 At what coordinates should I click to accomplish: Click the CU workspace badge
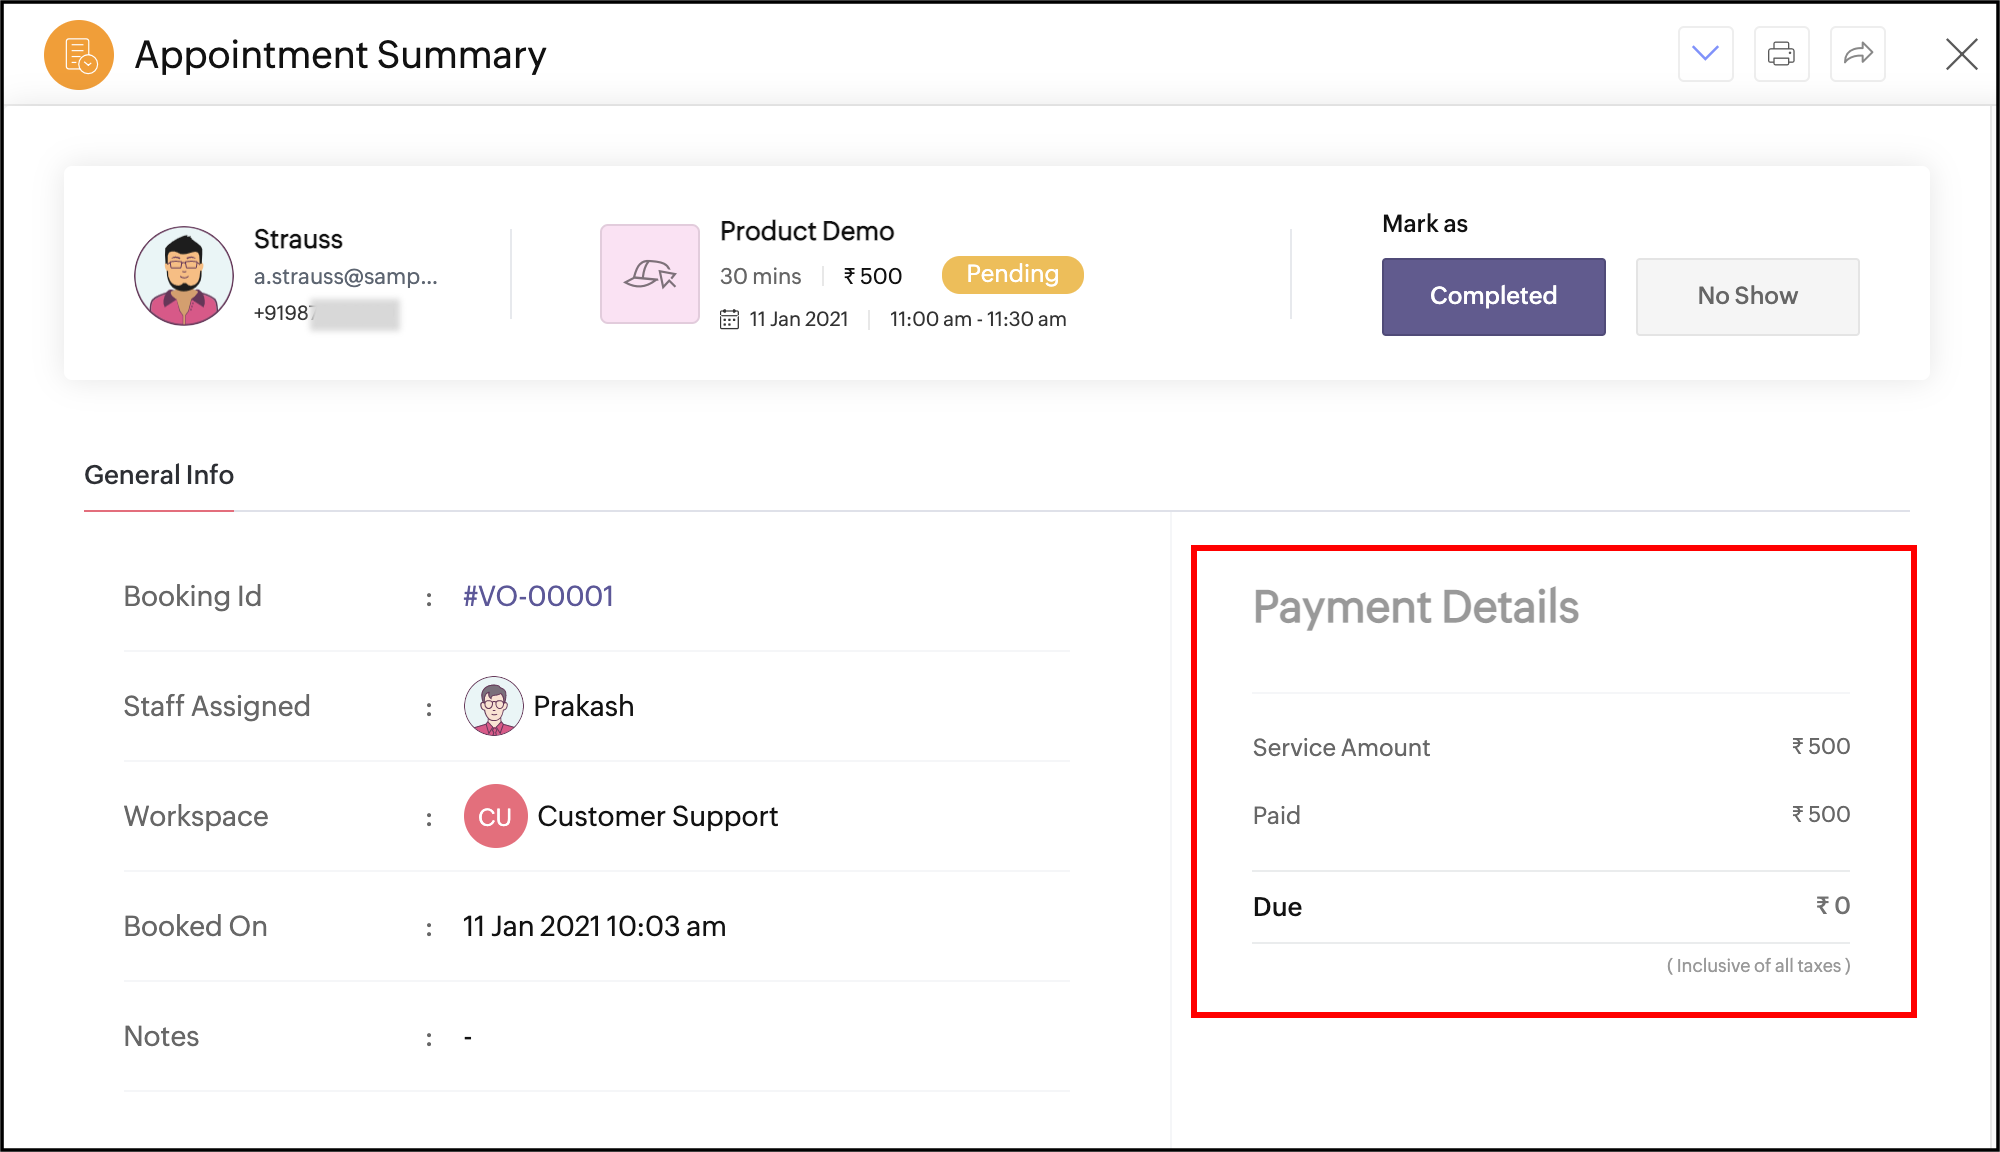[x=495, y=816]
